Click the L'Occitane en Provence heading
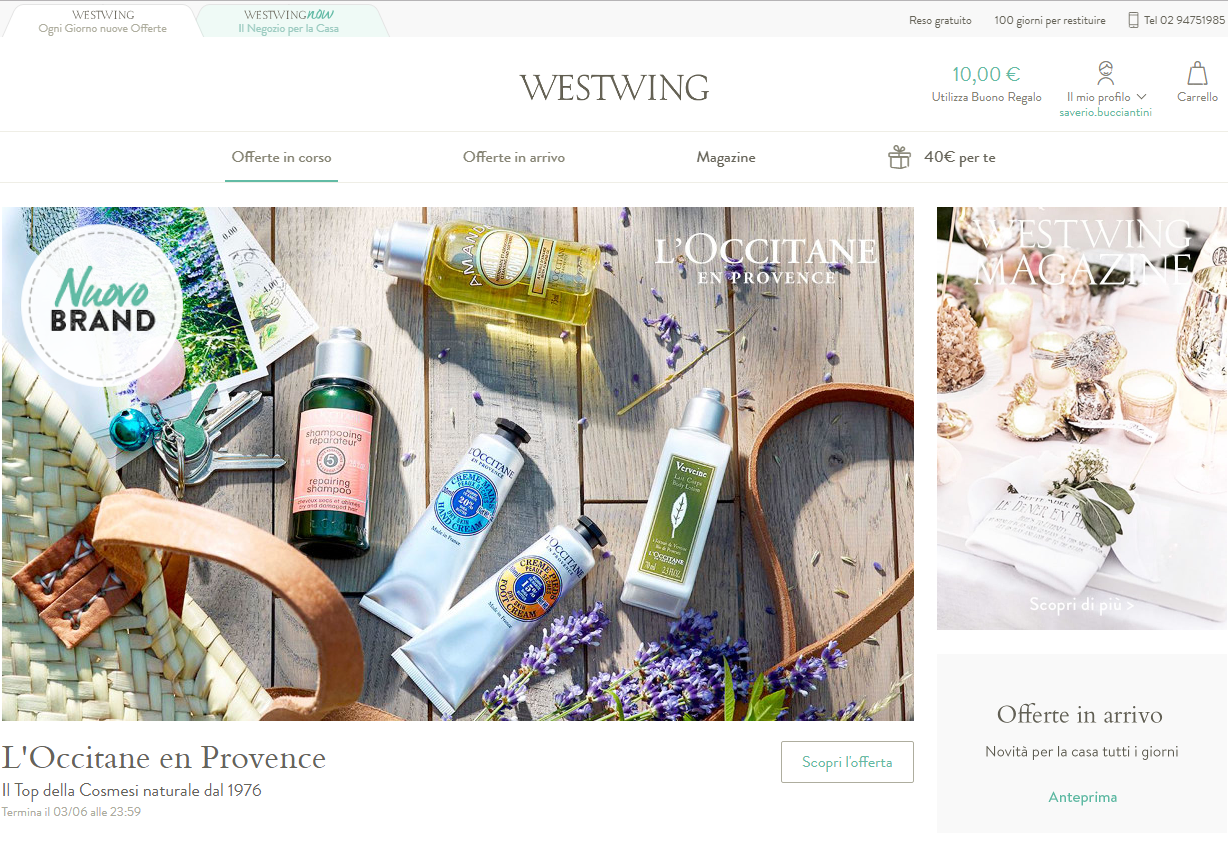 tap(164, 757)
